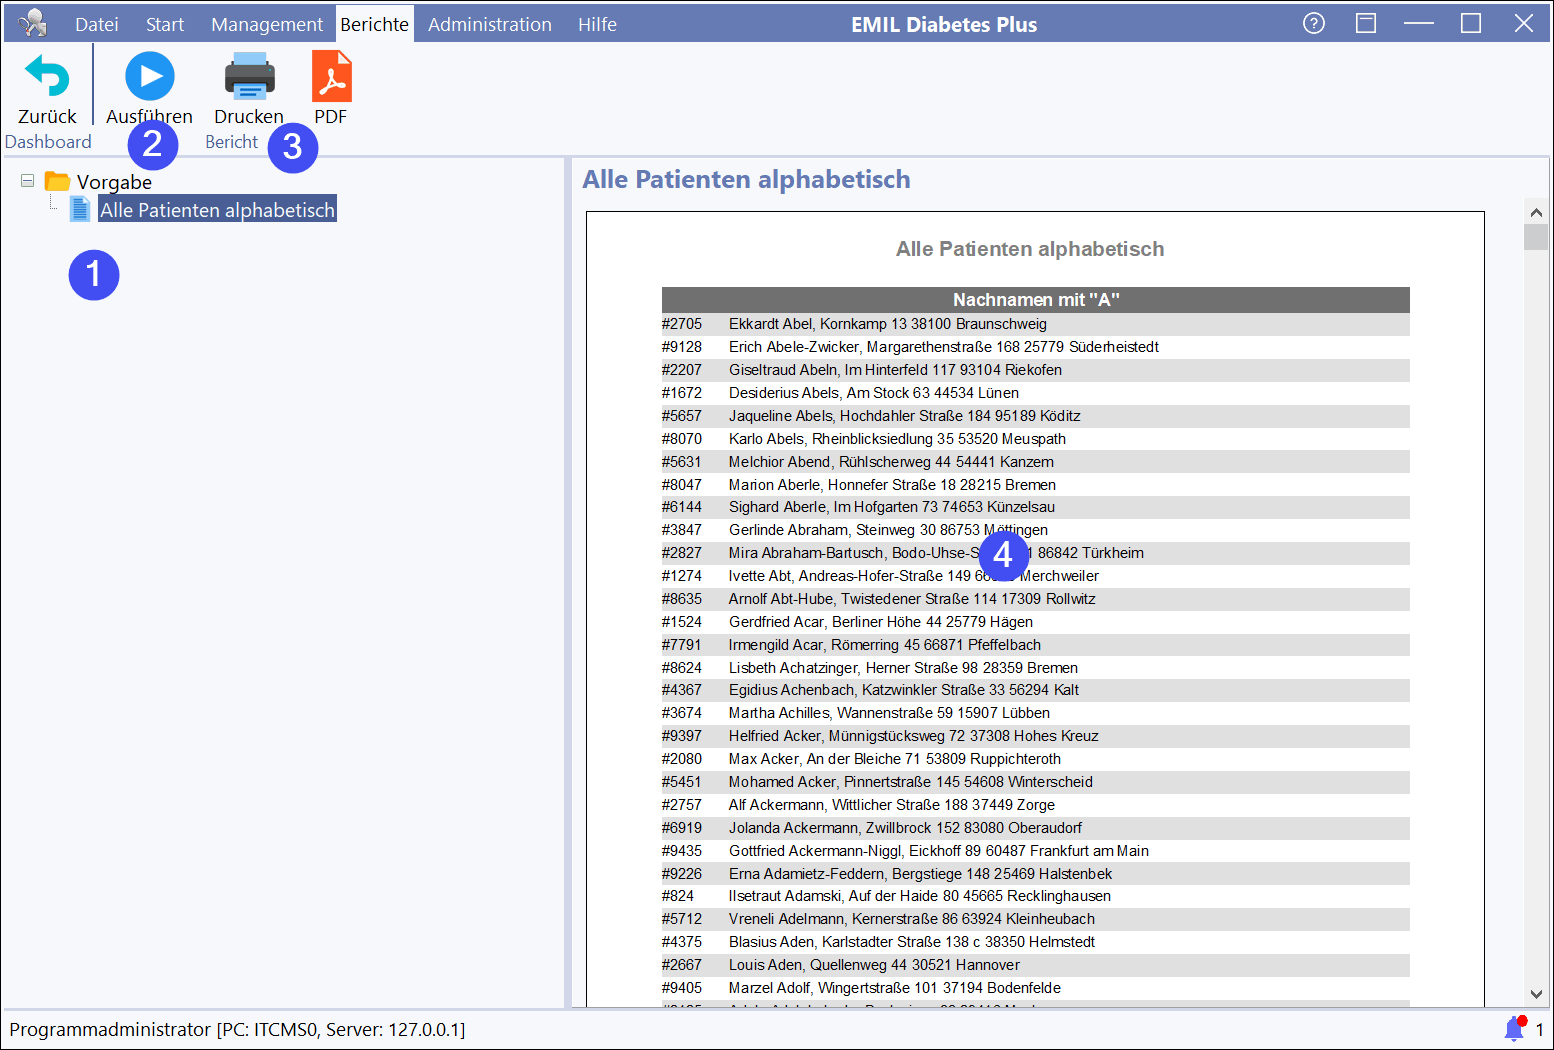Viewport: 1554px width, 1050px height.
Task: Open the Hilfe menu
Action: 597,24
